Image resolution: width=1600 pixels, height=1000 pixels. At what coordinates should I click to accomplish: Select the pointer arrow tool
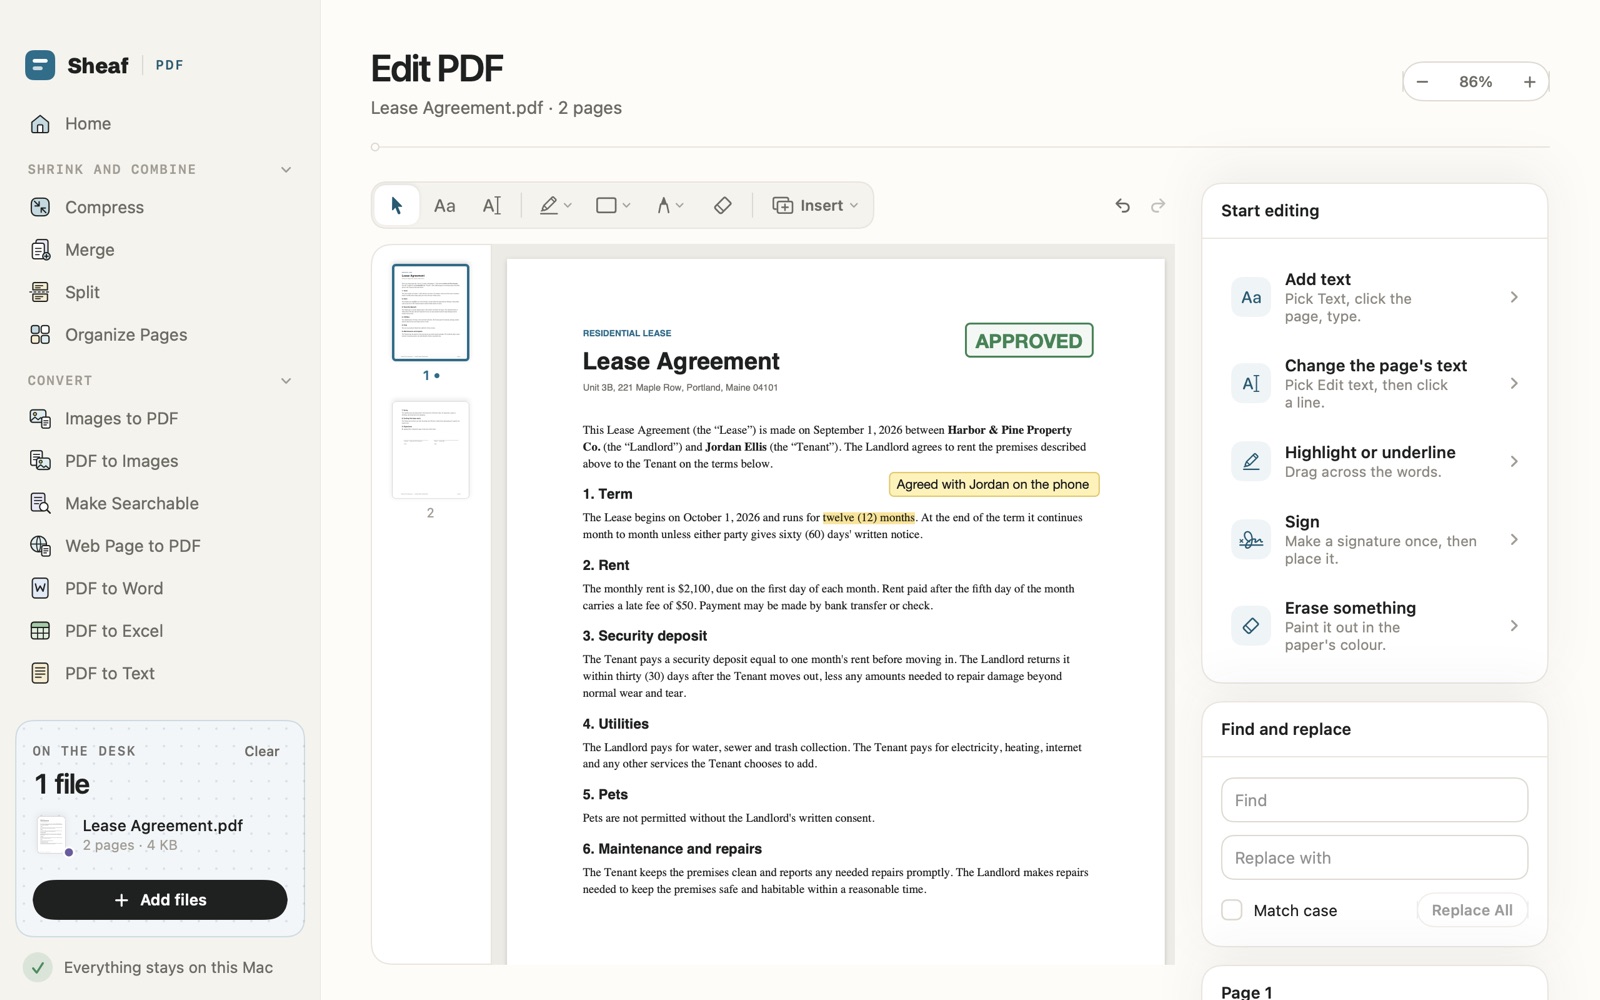[397, 205]
